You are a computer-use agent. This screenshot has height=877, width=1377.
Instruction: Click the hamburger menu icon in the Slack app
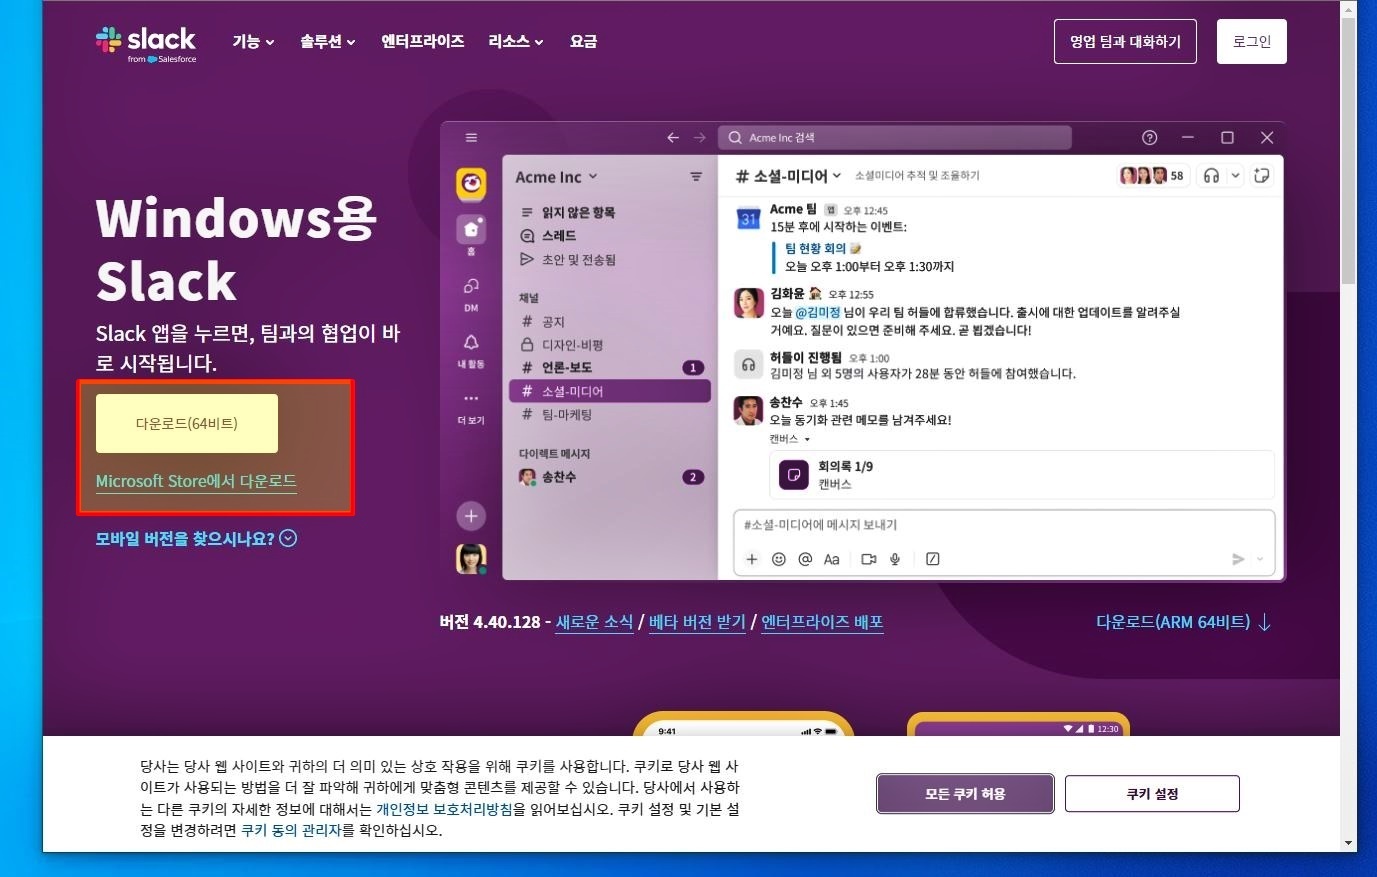point(471,138)
